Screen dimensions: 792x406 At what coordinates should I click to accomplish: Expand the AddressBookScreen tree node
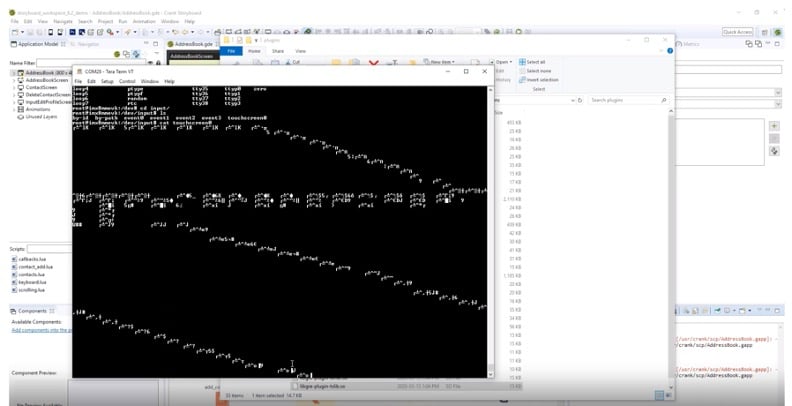pyautogui.click(x=14, y=80)
